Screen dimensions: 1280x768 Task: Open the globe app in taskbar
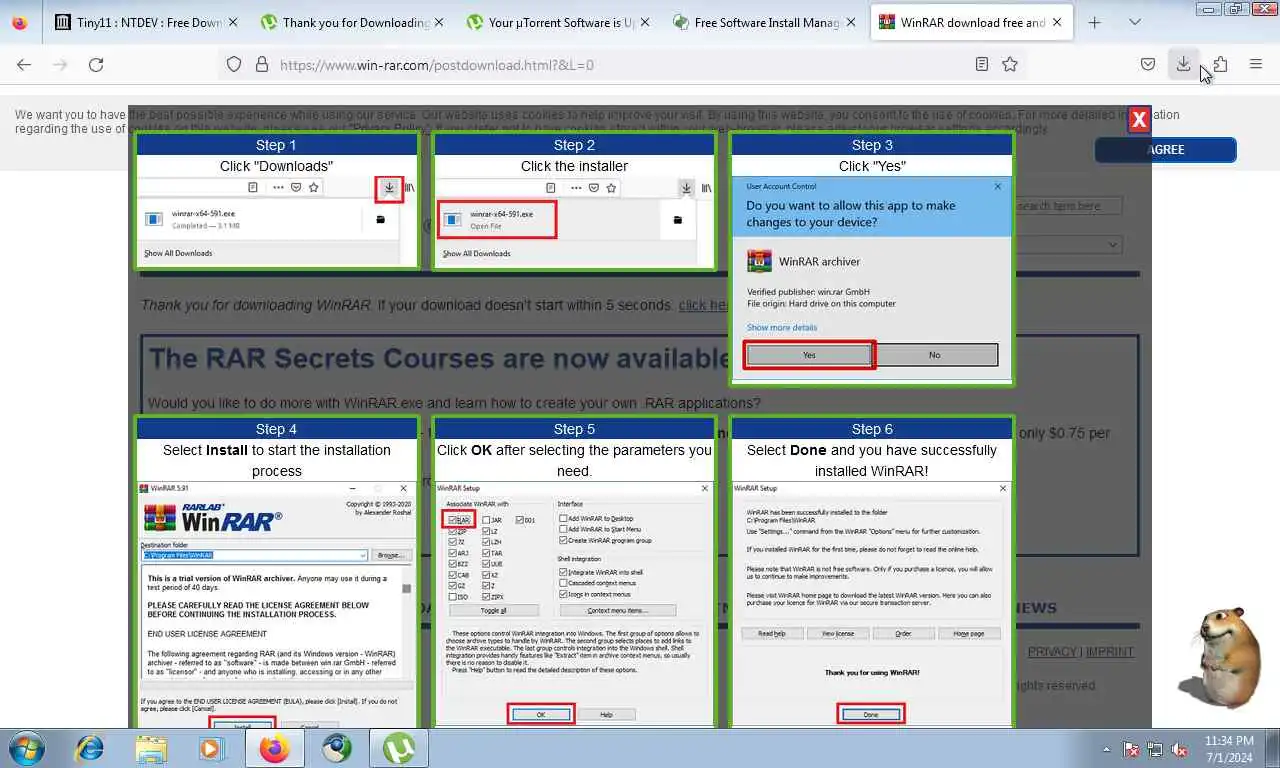point(337,748)
